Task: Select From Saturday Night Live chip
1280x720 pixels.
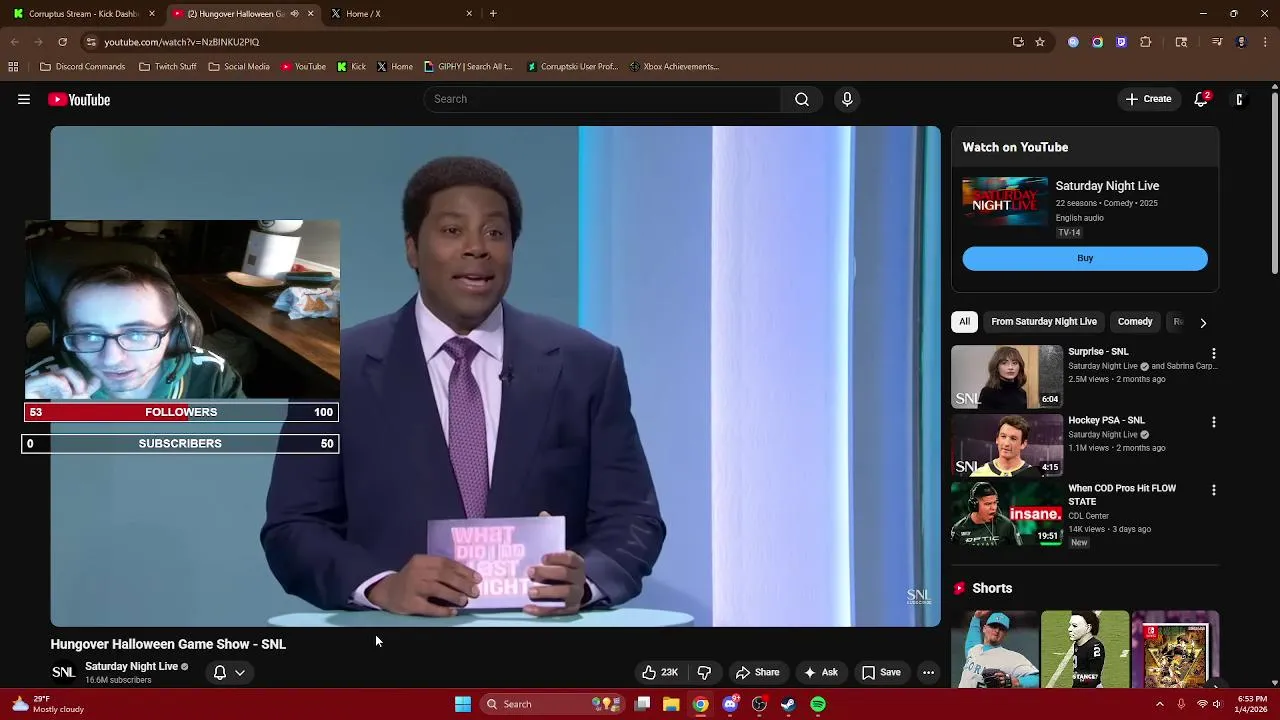Action: click(x=1044, y=322)
